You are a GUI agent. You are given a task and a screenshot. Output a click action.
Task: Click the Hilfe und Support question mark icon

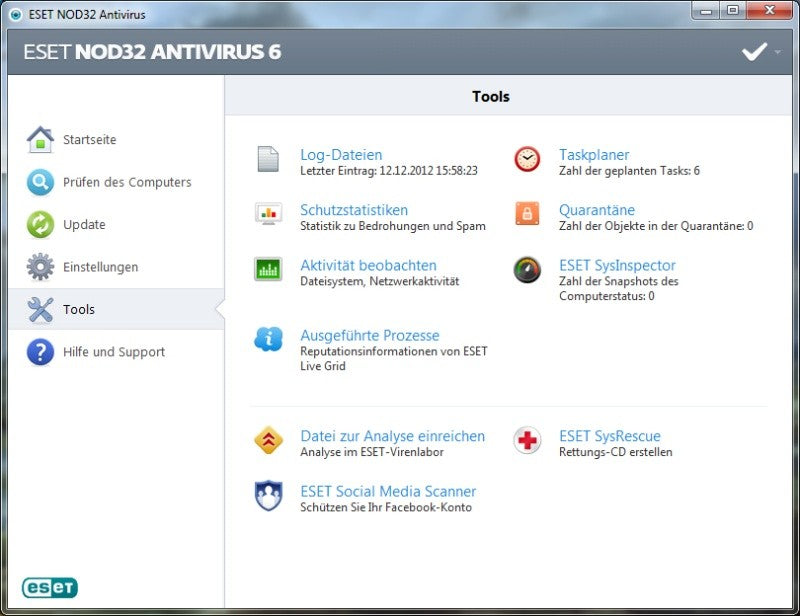[40, 352]
